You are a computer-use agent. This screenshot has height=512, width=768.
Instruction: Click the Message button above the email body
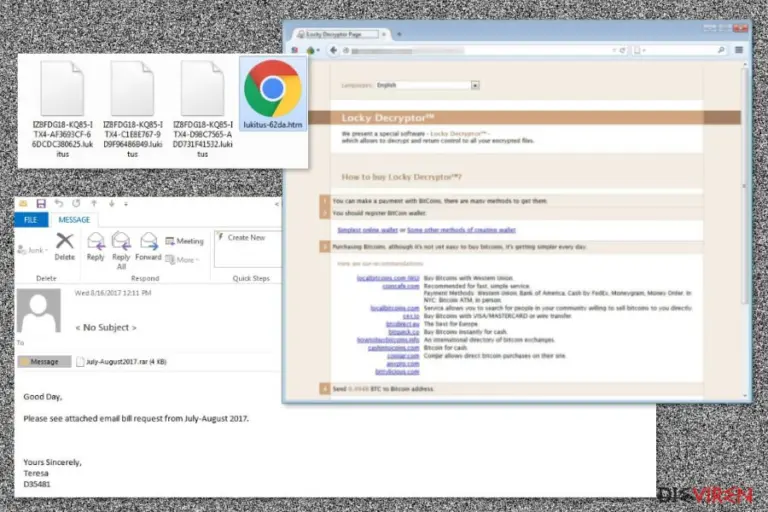(45, 362)
